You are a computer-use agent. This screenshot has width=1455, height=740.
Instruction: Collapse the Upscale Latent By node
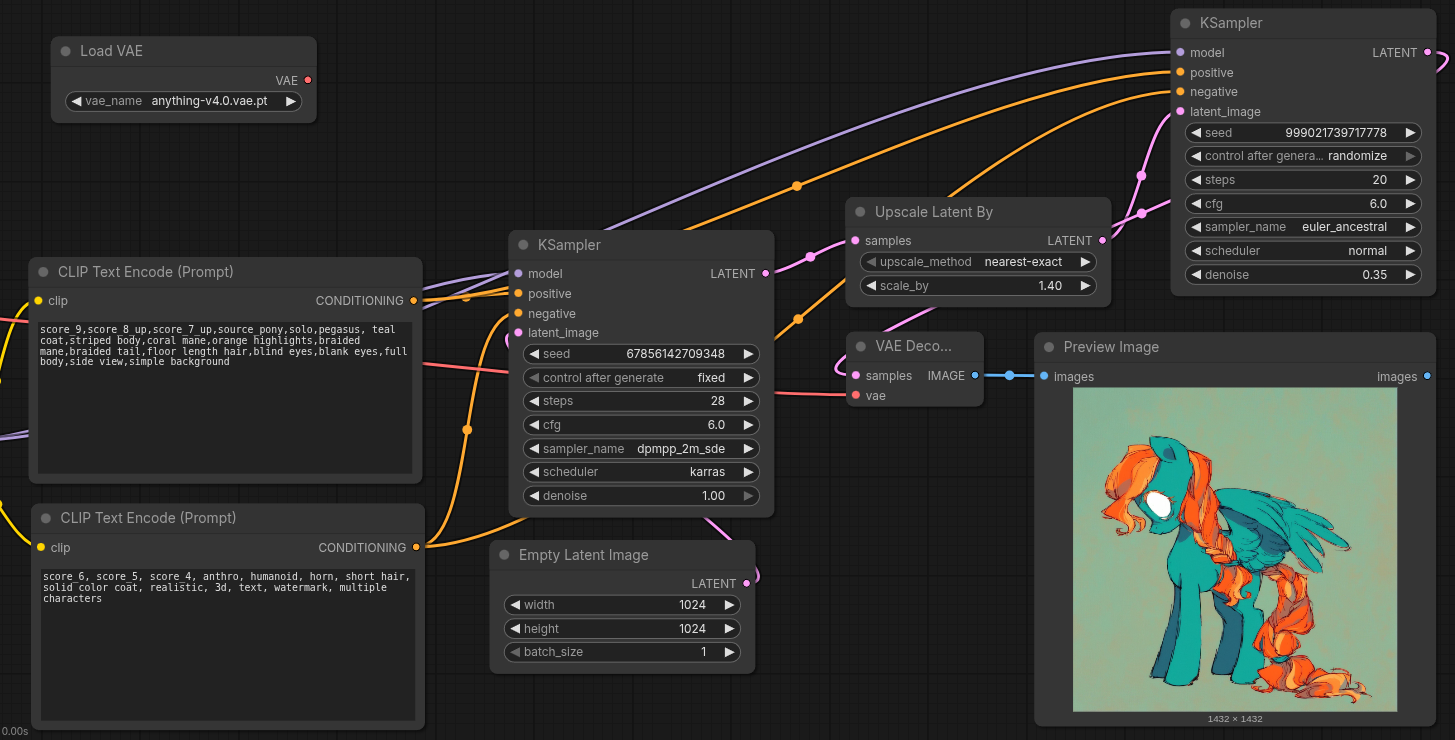(860, 212)
